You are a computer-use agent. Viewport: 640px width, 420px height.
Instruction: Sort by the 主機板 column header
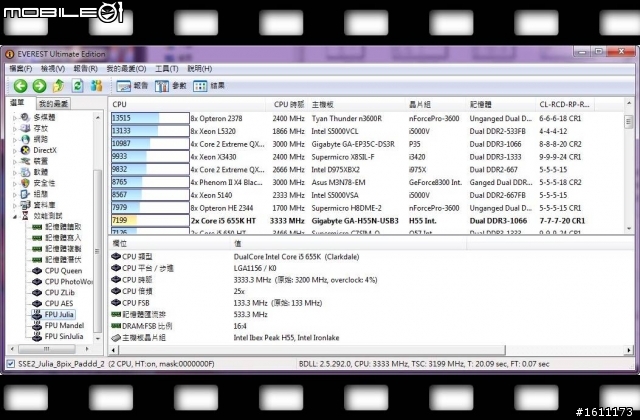[x=357, y=104]
